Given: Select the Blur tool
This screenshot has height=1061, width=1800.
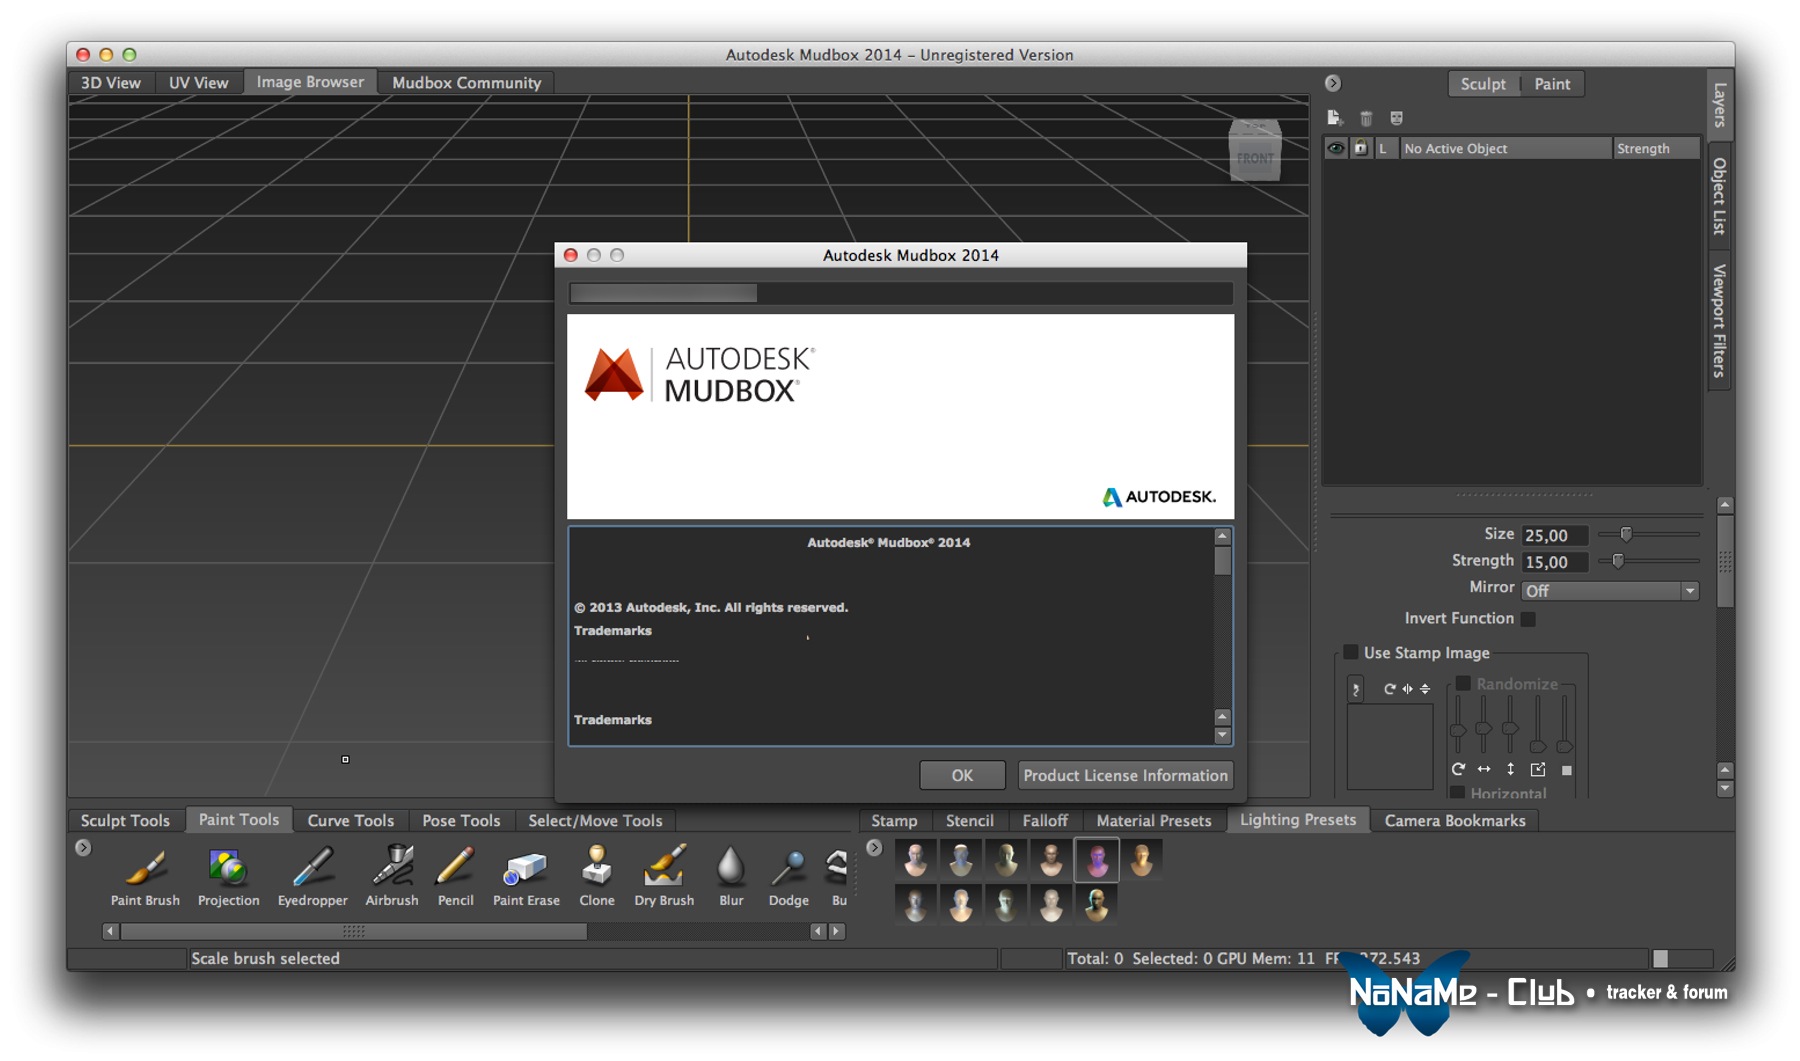Looking at the screenshot, I should (731, 868).
